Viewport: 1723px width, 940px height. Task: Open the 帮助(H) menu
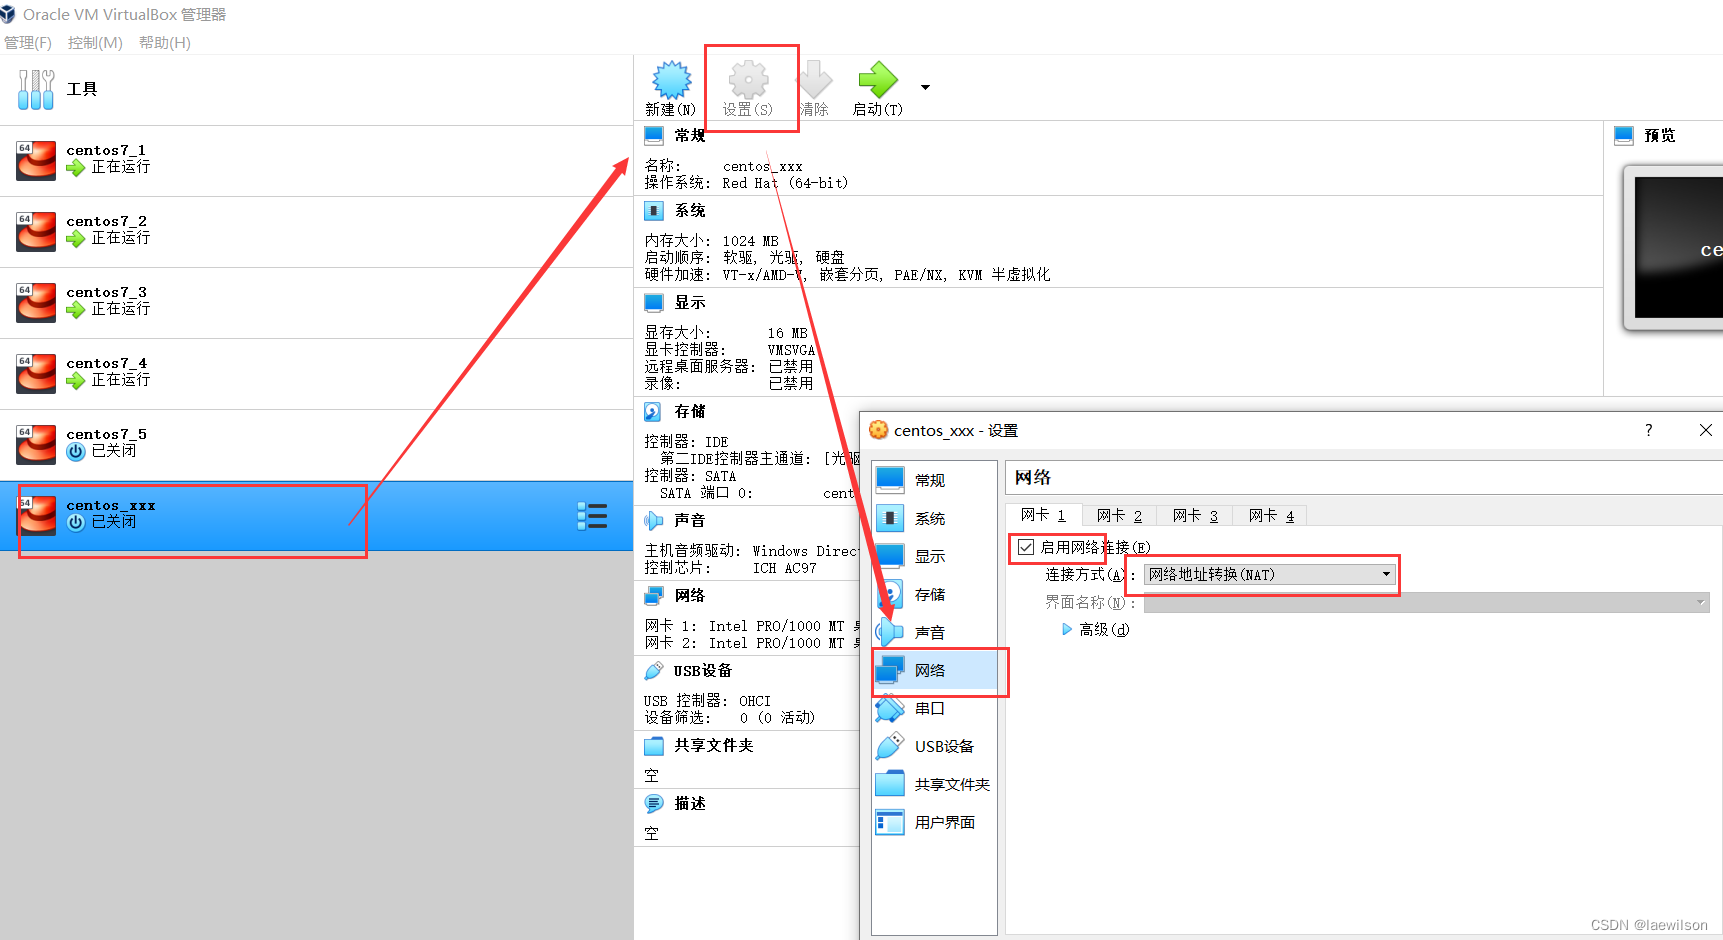[x=165, y=43]
